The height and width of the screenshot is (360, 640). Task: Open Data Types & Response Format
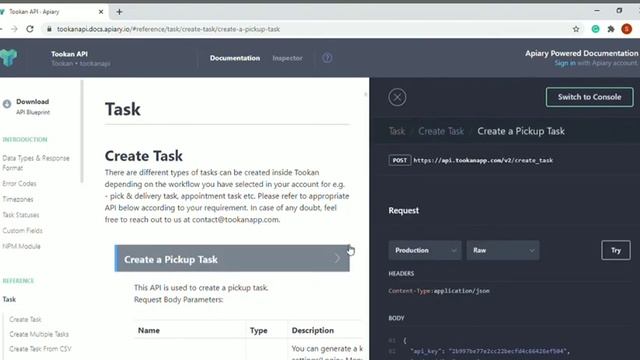coord(36,163)
